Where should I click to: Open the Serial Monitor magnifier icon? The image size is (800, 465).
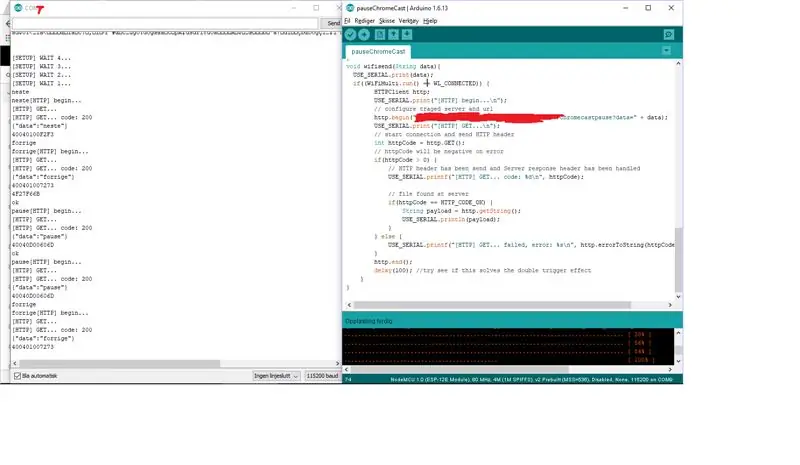click(x=668, y=34)
